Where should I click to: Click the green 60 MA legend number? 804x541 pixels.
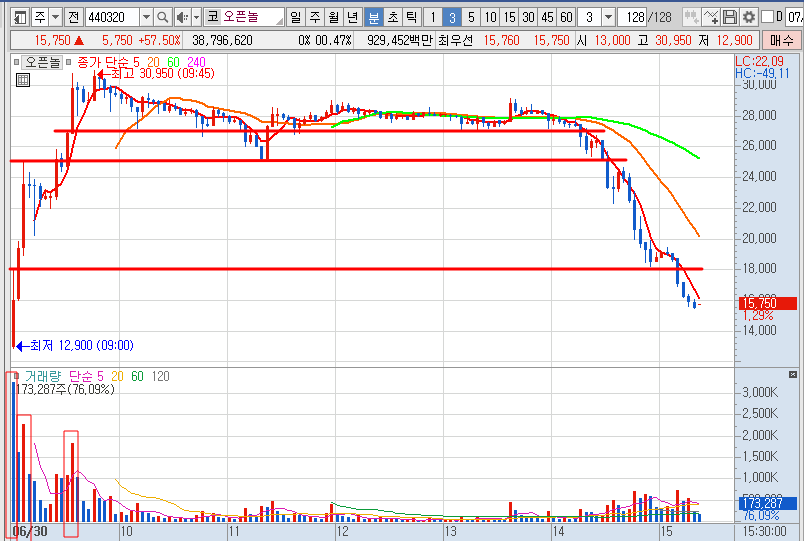click(x=173, y=62)
